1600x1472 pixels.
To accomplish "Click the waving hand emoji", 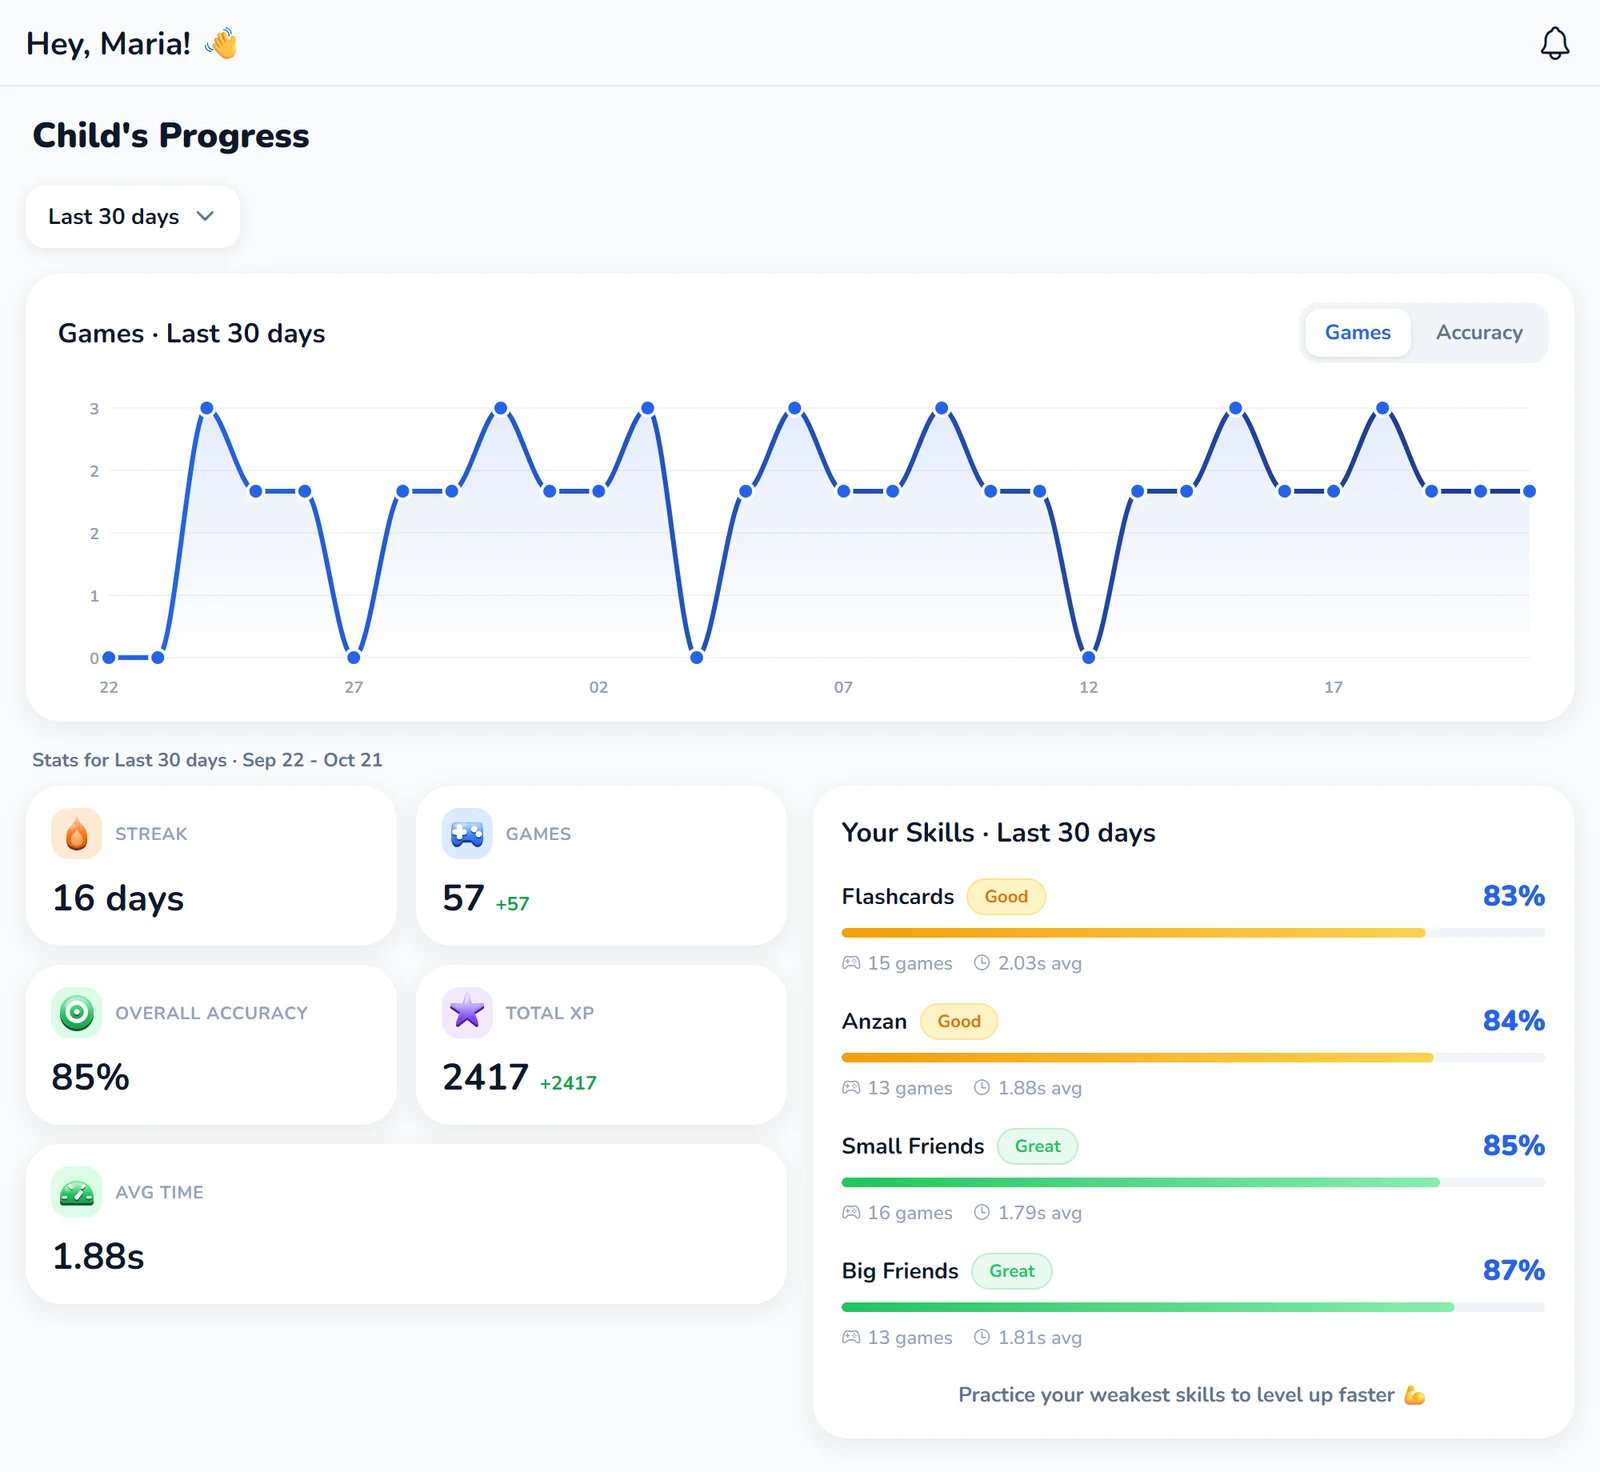I will (221, 43).
